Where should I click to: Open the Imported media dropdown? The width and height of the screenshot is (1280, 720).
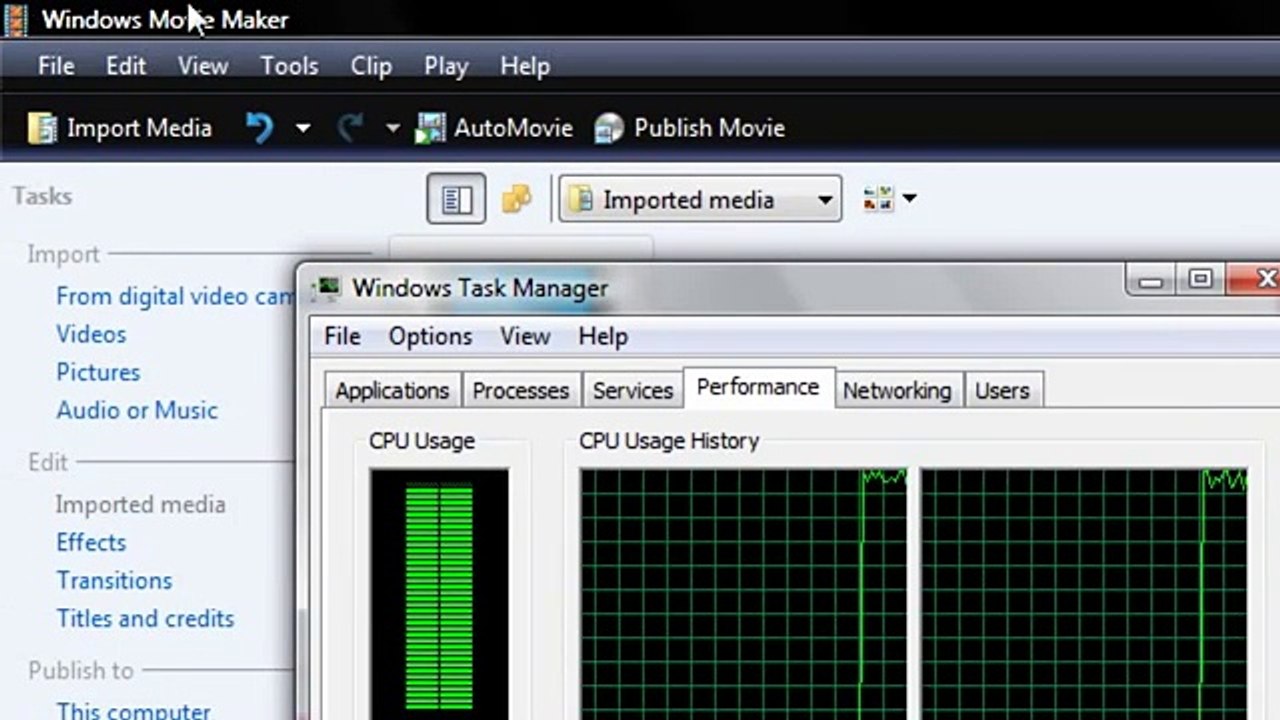pyautogui.click(x=700, y=200)
